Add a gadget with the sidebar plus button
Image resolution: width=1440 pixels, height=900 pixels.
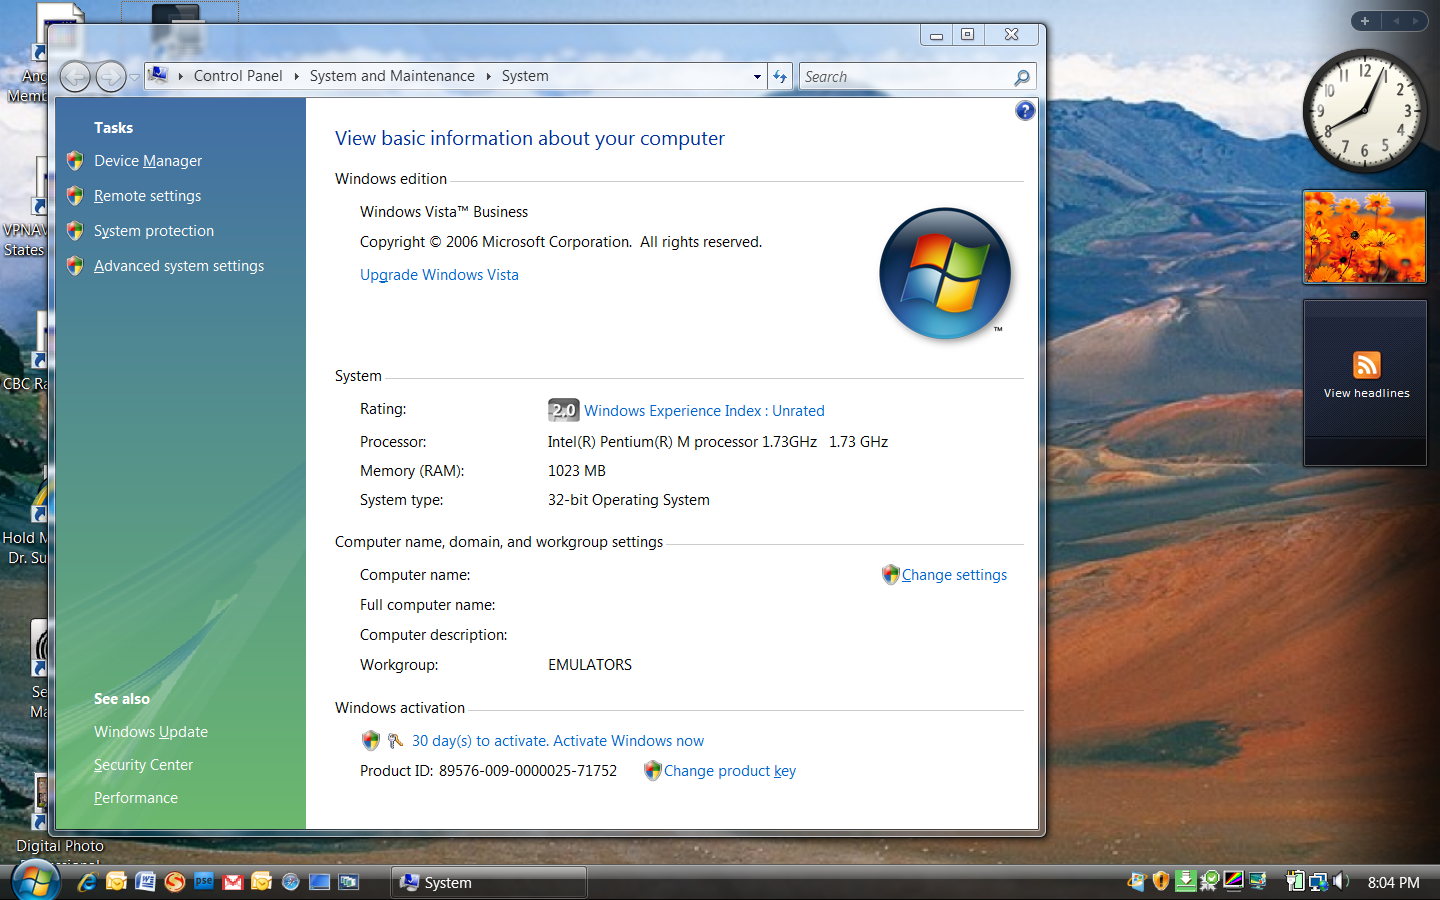tap(1365, 21)
